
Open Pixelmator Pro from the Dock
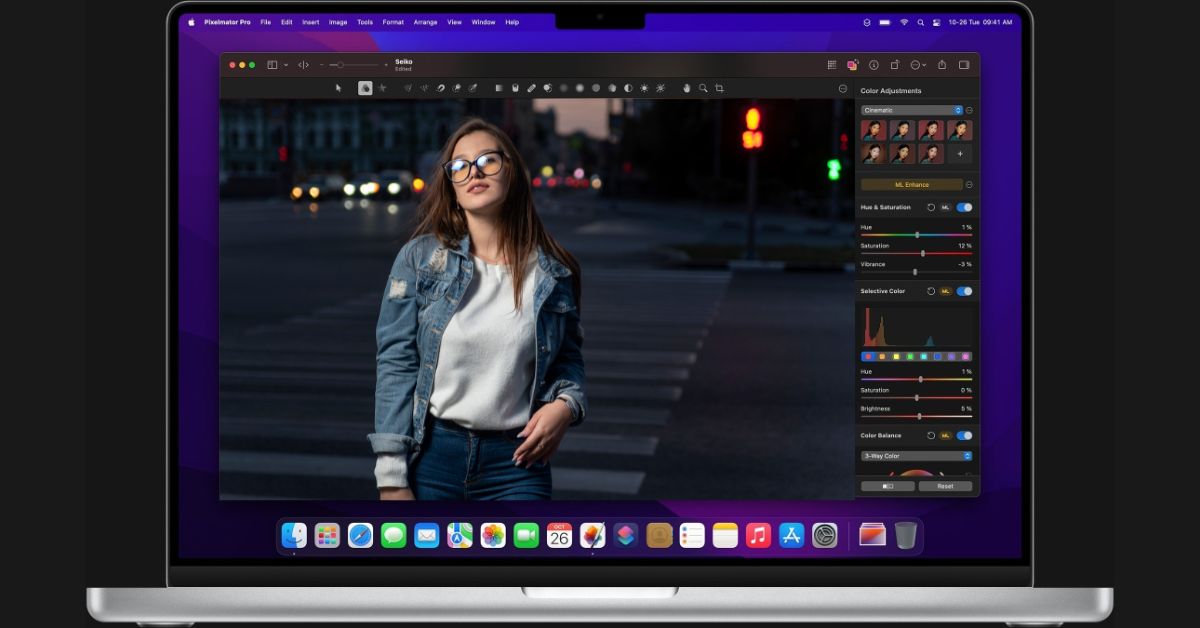[x=593, y=536]
